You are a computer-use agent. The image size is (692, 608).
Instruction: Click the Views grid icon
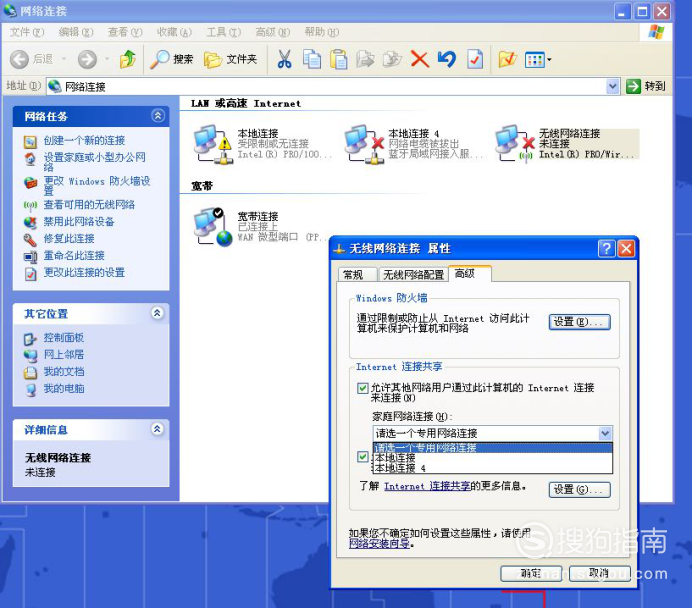point(534,60)
